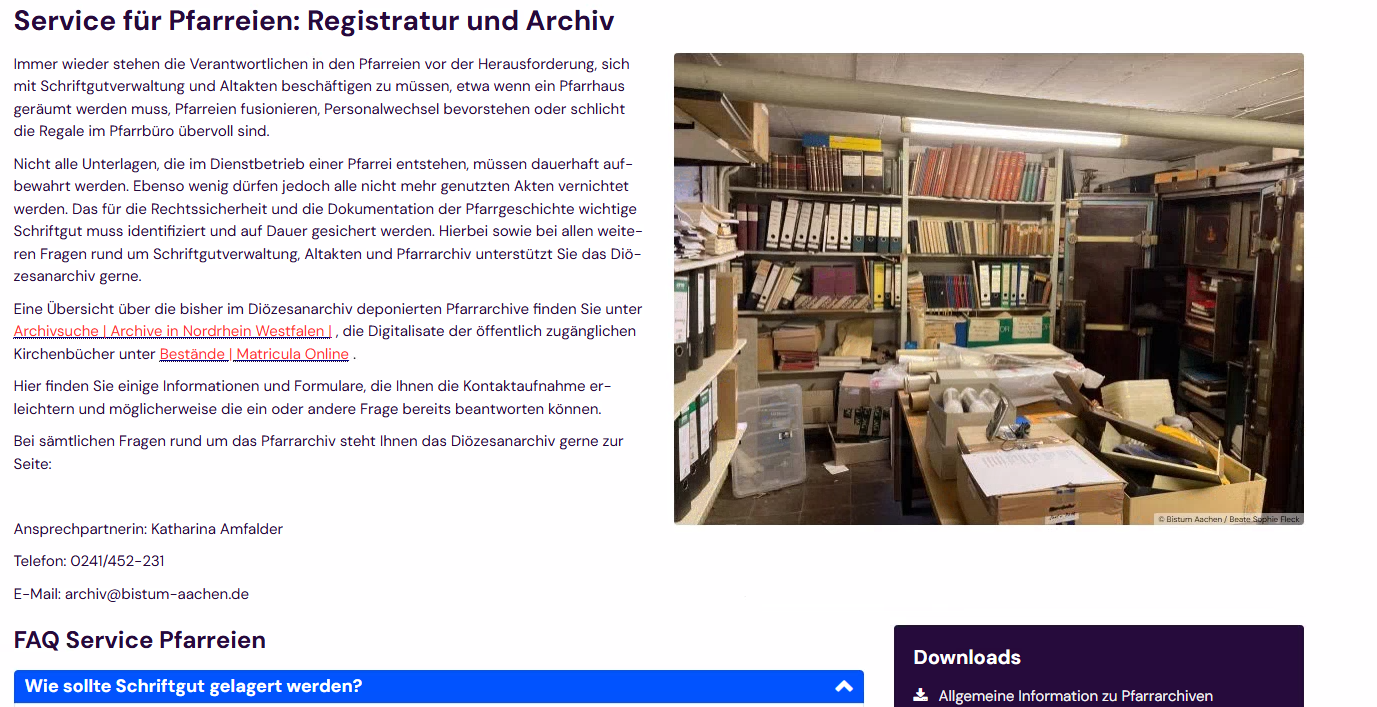This screenshot has height=707, width=1377.
Task: Click the contact name Katharina Amfalder
Action: (x=217, y=529)
